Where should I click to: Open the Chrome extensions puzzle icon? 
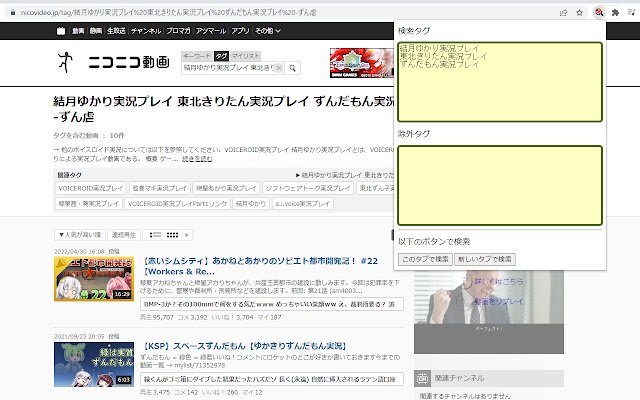coord(615,13)
